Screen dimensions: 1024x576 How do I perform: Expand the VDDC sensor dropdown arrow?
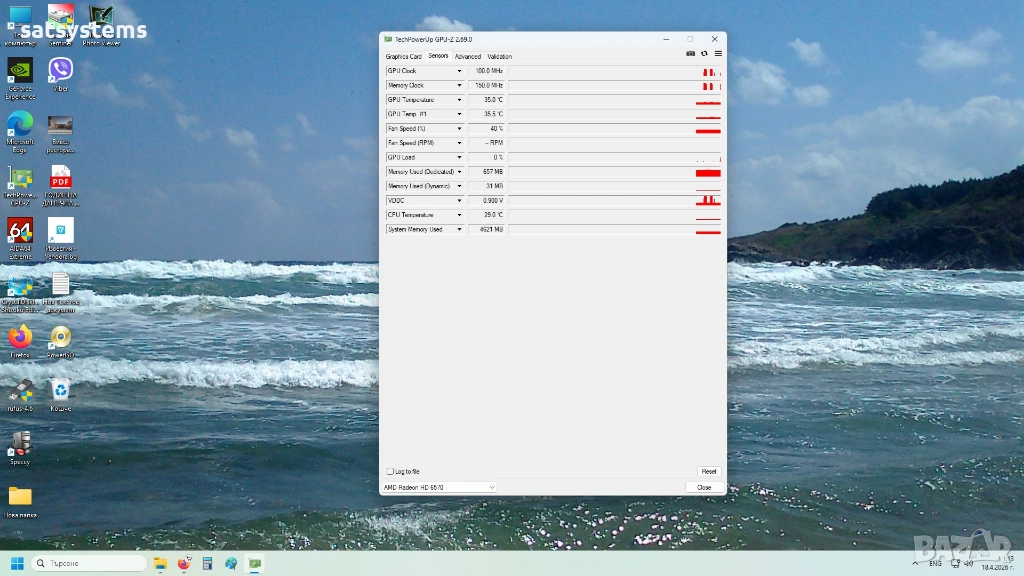(459, 200)
